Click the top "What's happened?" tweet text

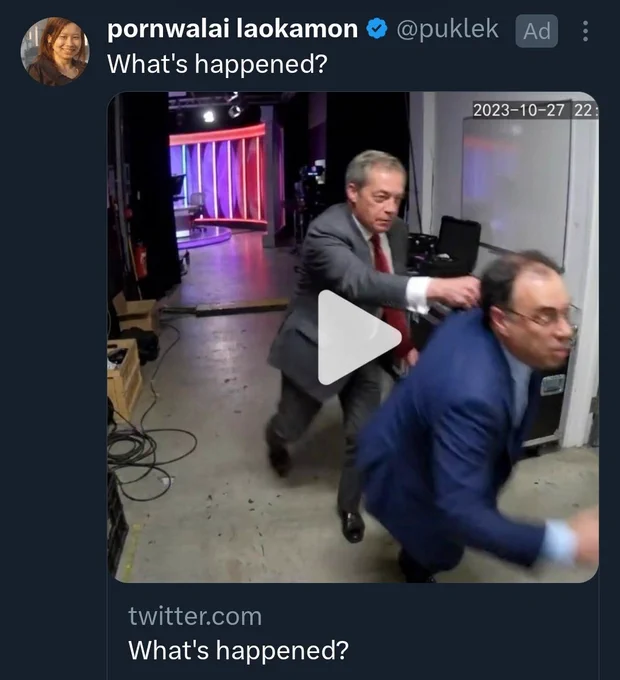pos(217,64)
